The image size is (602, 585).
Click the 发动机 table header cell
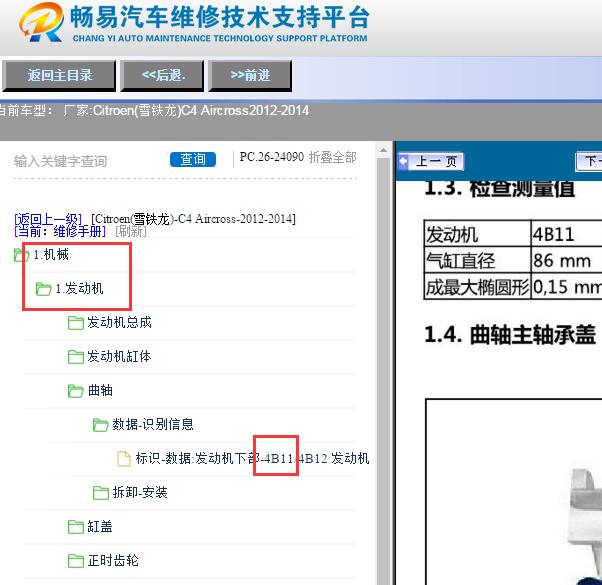pos(478,233)
